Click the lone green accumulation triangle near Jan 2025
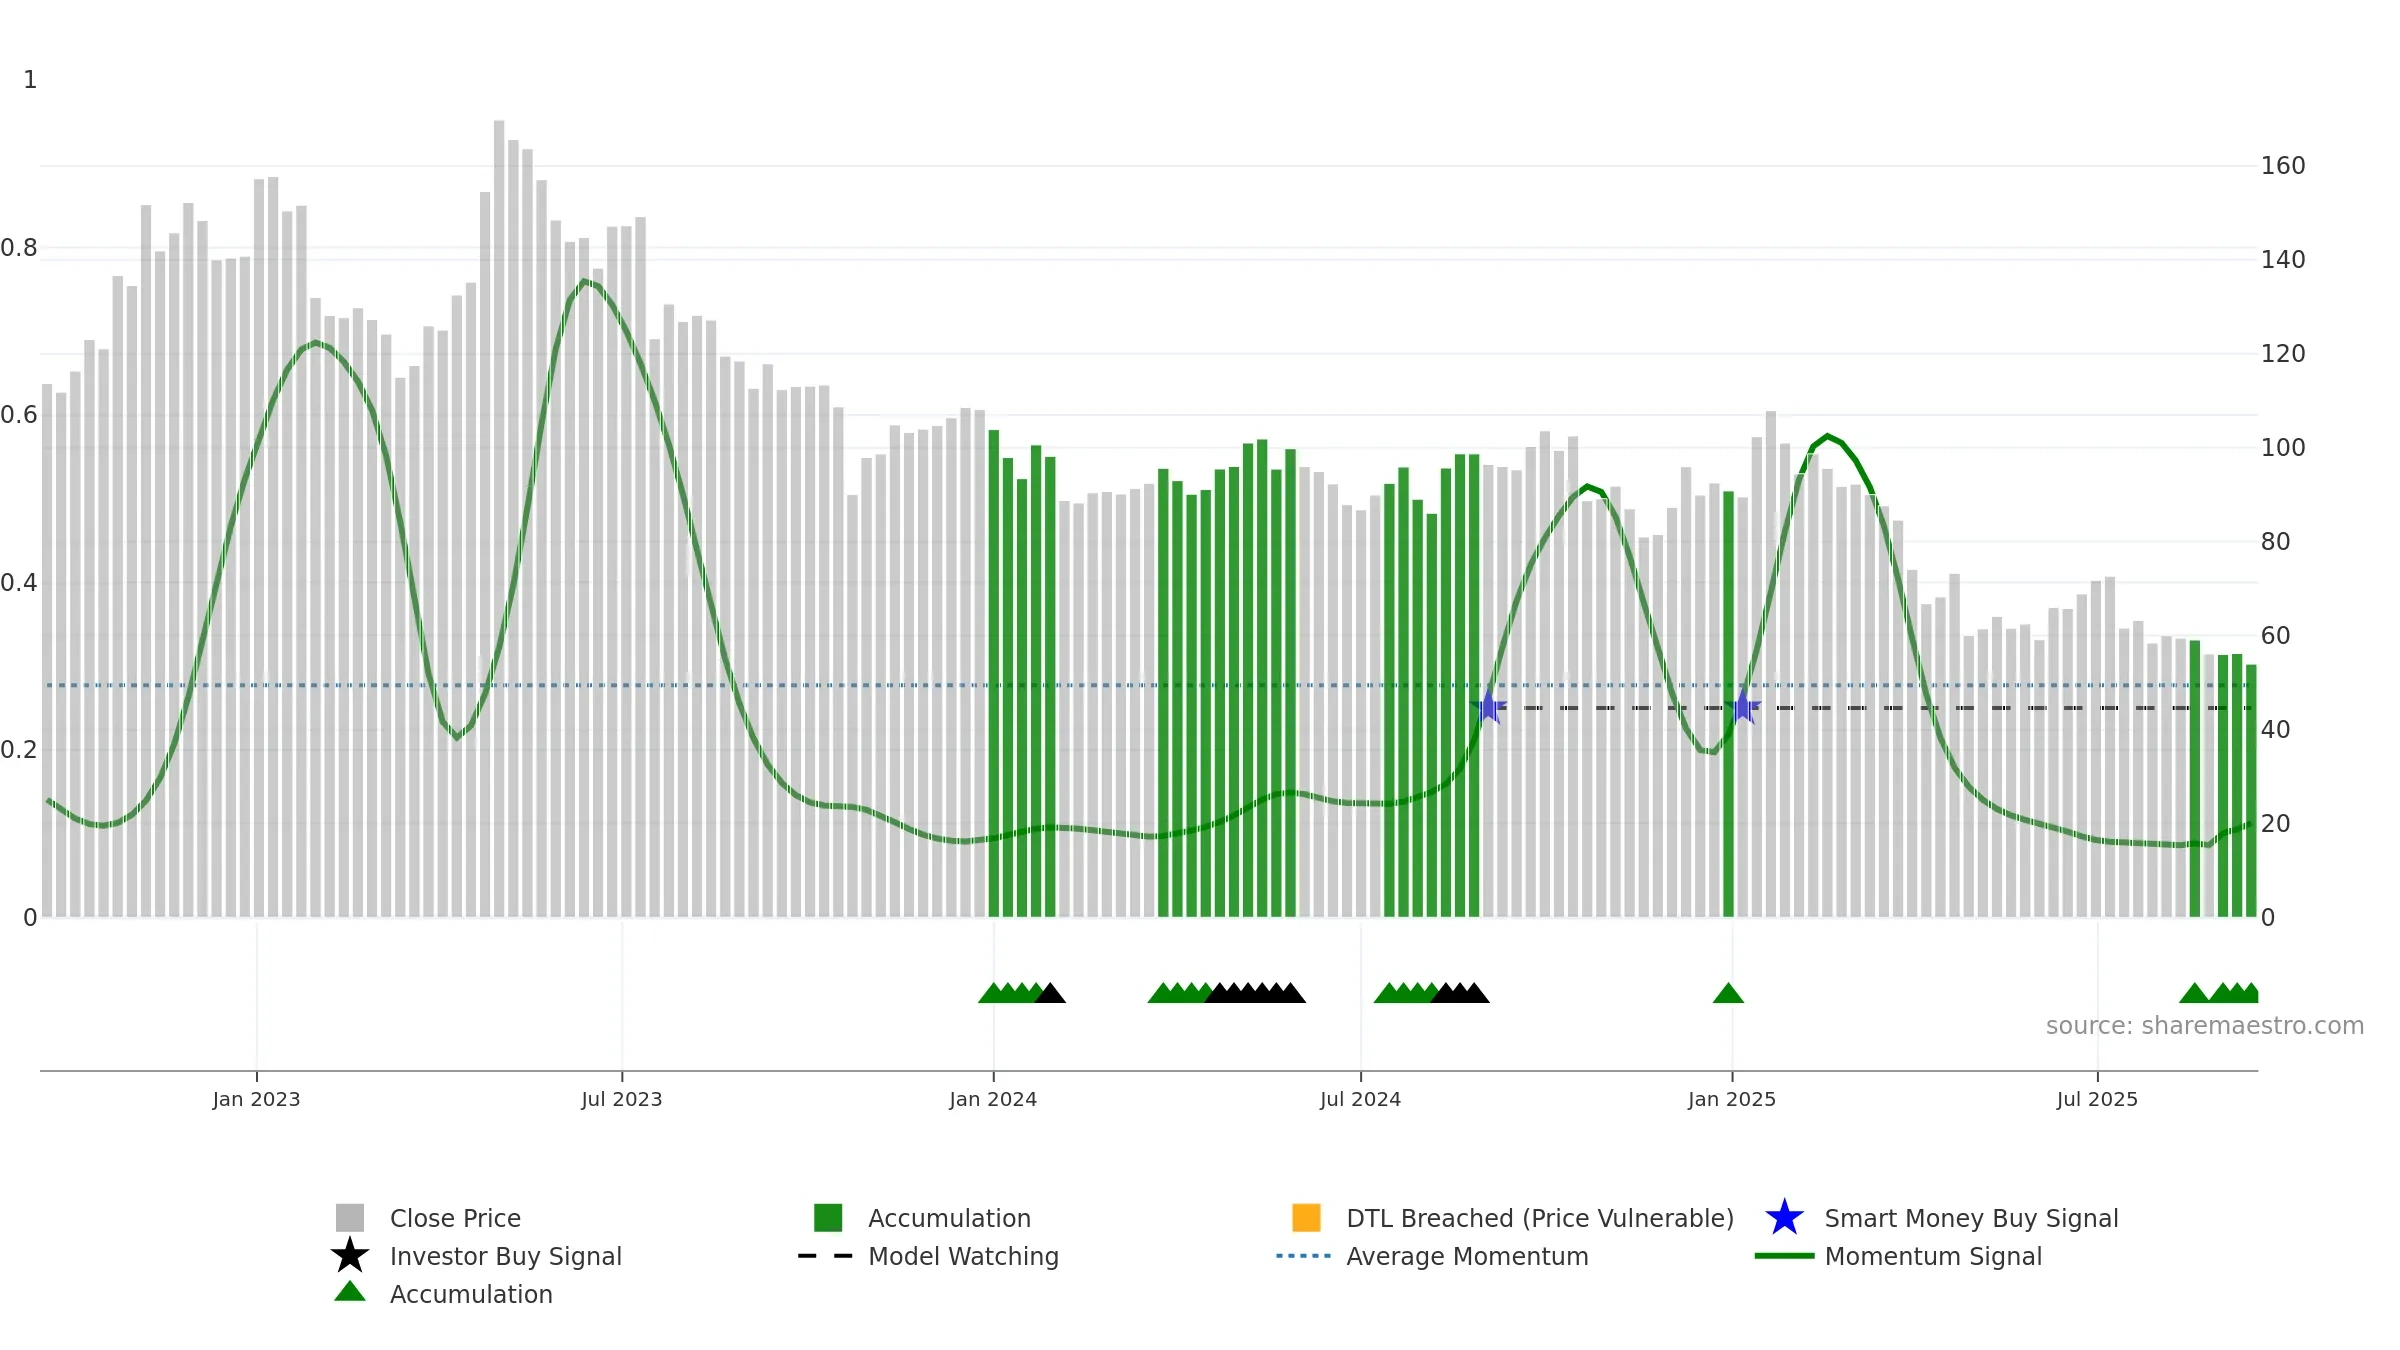Viewport: 2400px width, 1350px height. [1728, 993]
